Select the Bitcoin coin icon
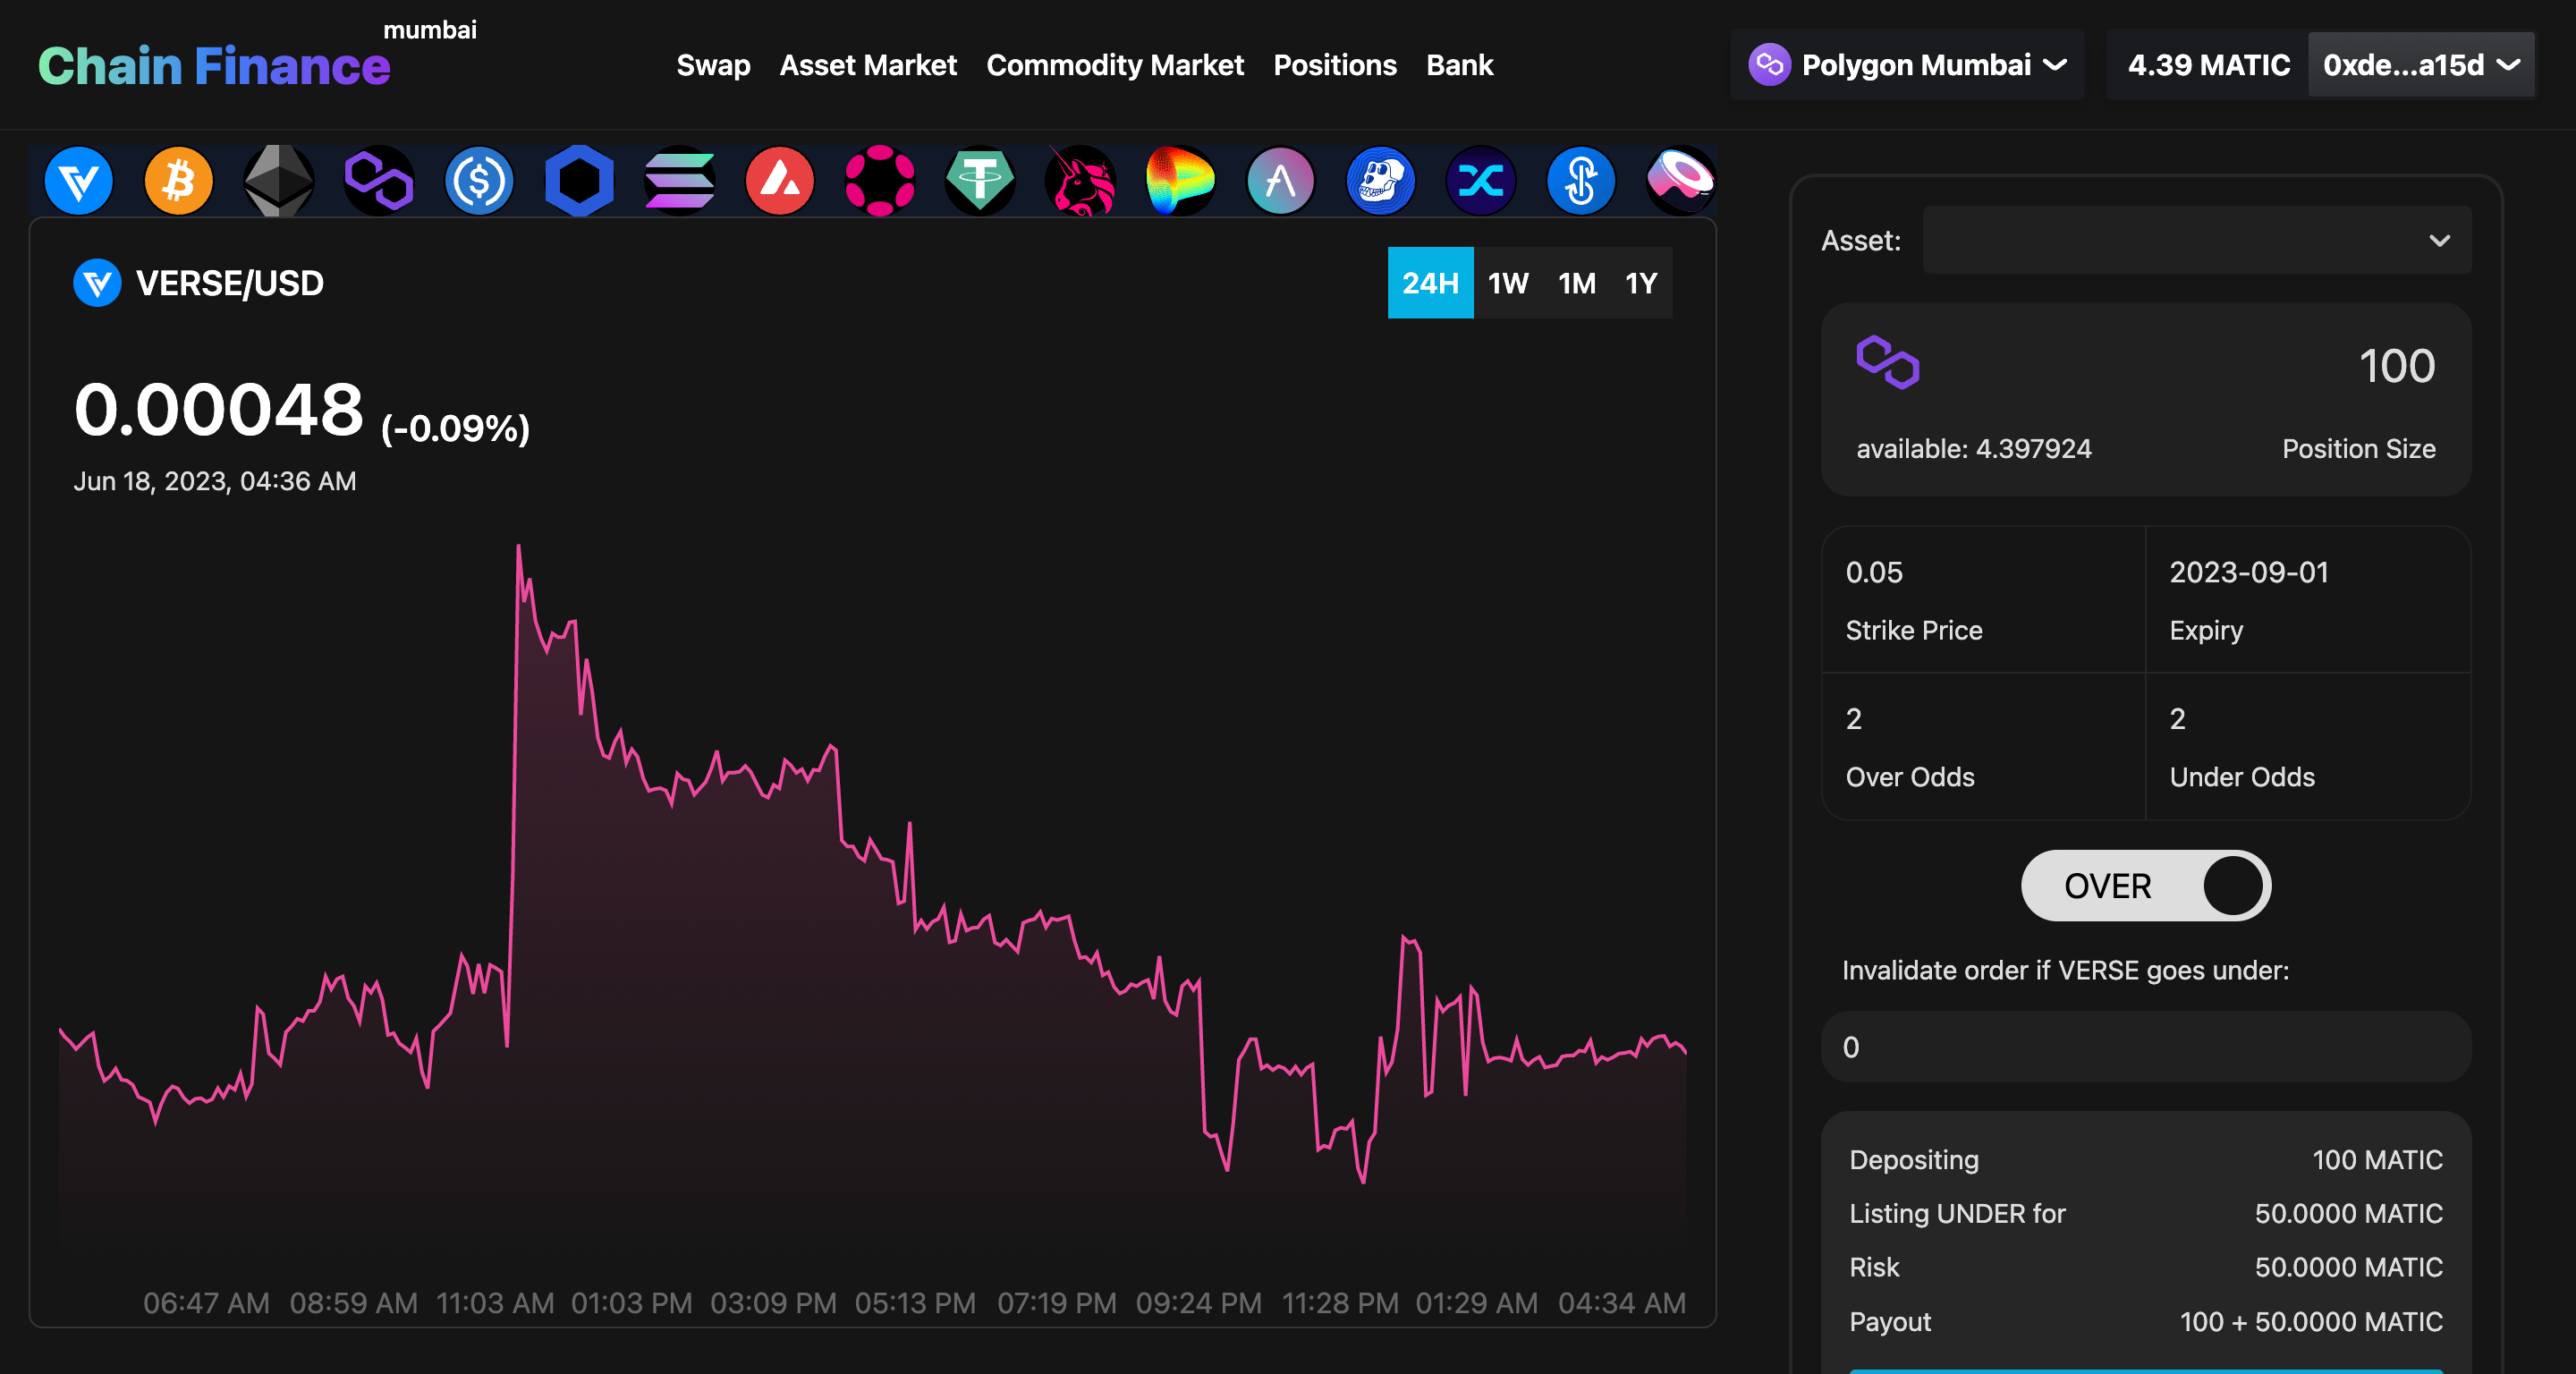This screenshot has height=1374, width=2576. pos(178,181)
